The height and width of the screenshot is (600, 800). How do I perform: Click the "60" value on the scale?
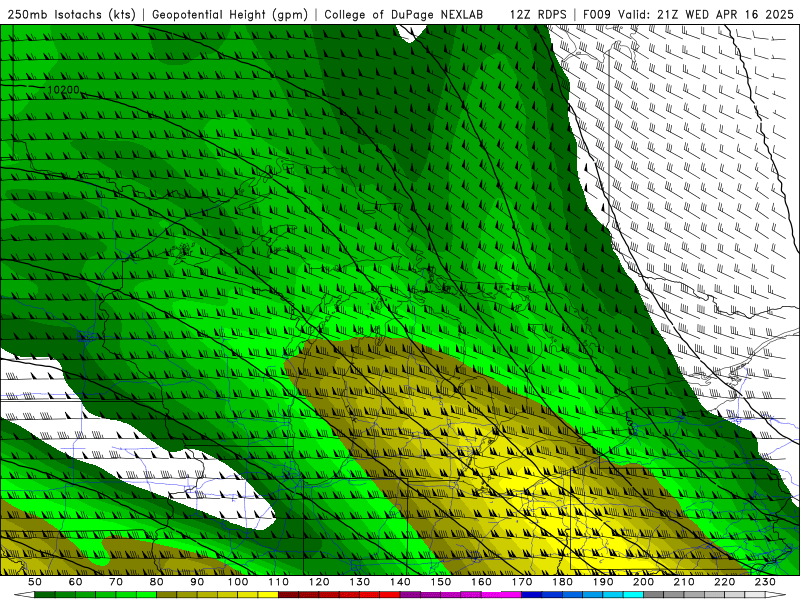76,582
